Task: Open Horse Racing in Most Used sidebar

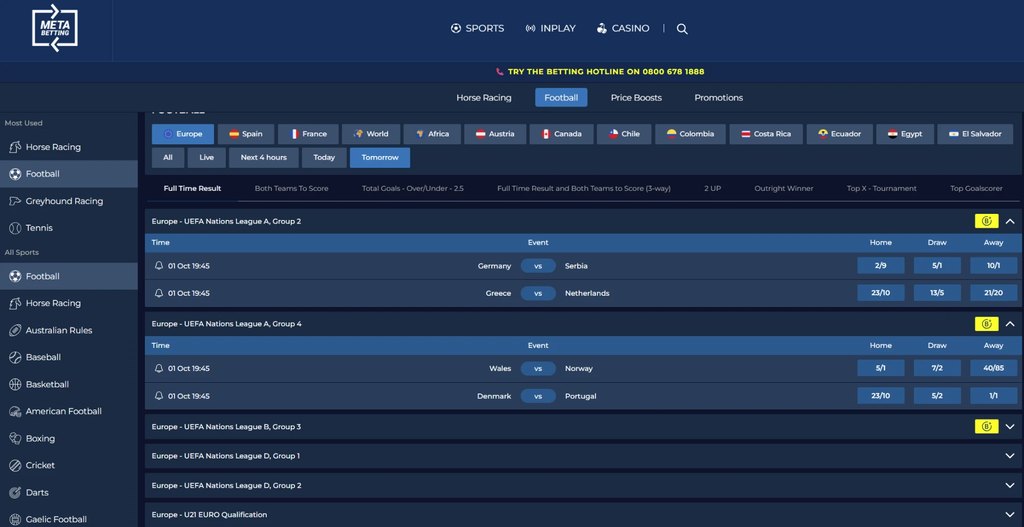Action: (69, 147)
